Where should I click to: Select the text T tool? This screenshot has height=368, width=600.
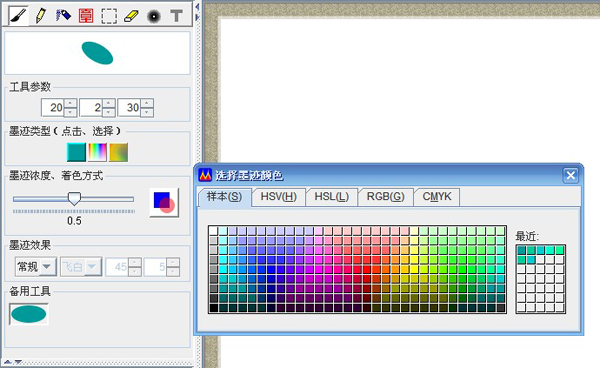[176, 16]
